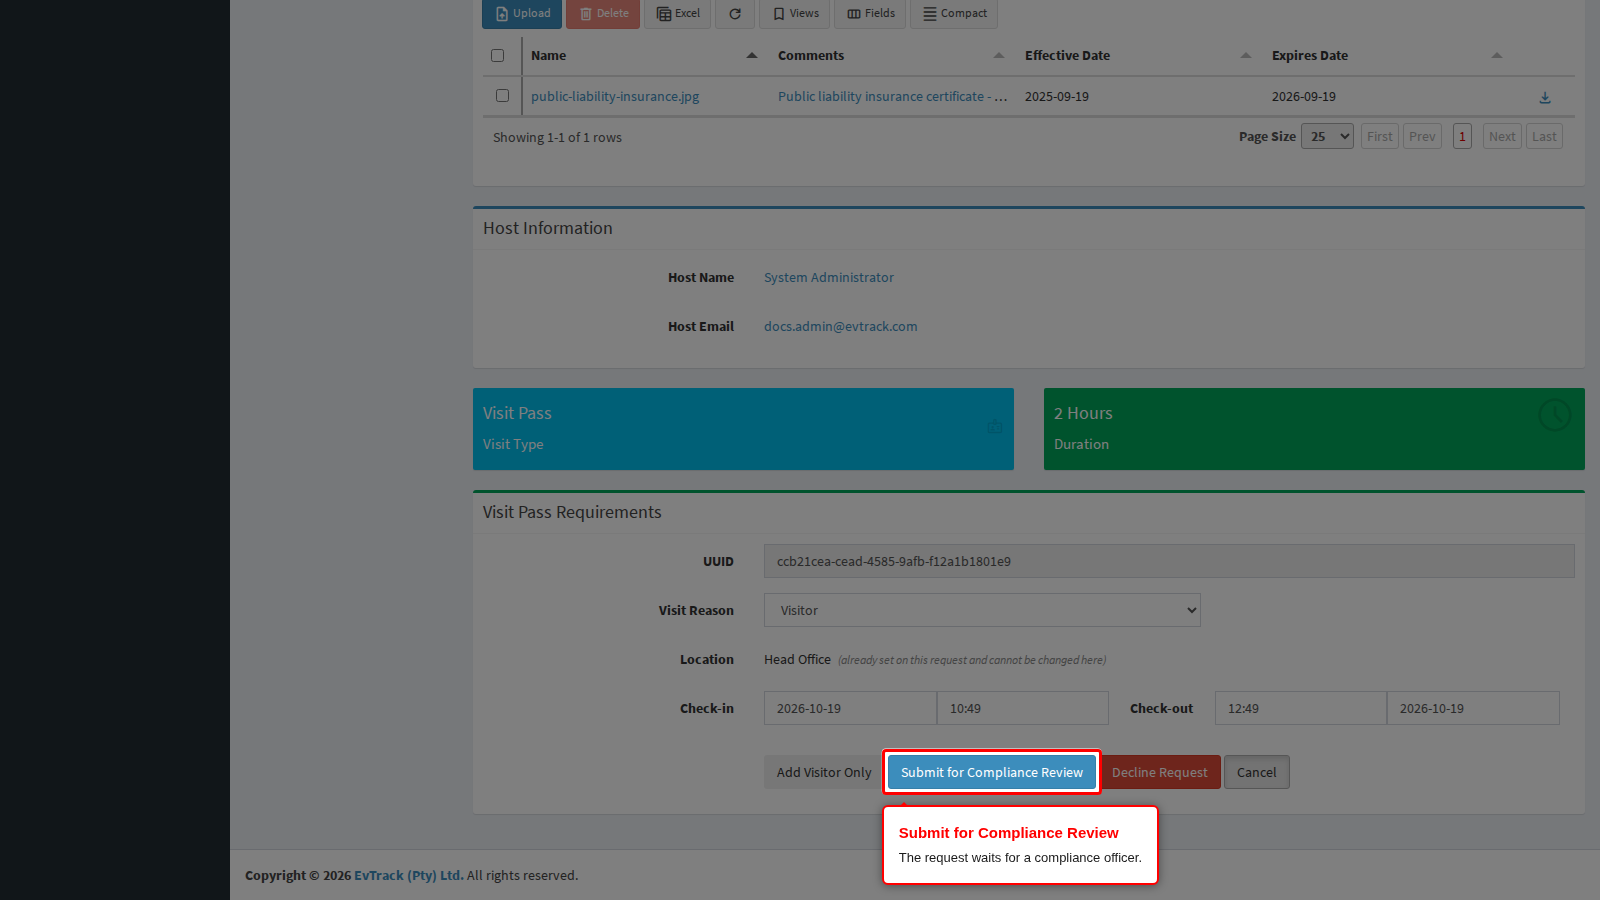
Task: Open System Administrator host link
Action: tap(829, 278)
